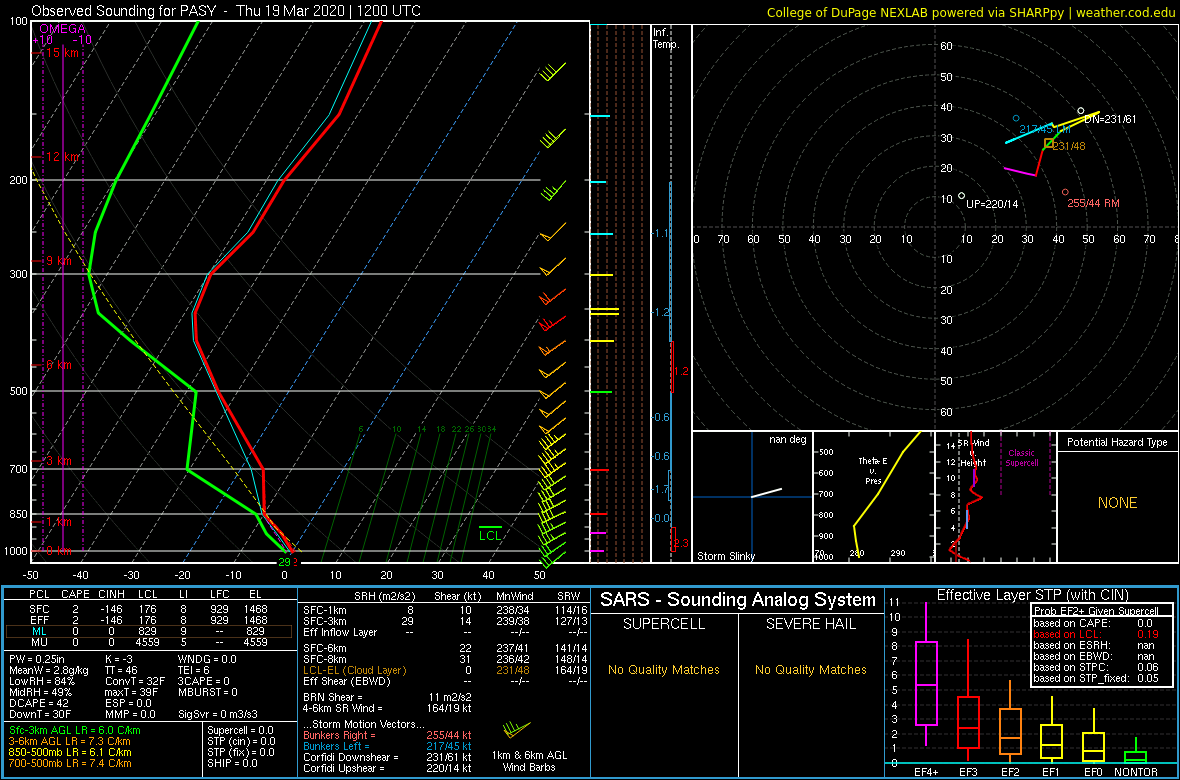Click the Storm Slinky plot
The width and height of the screenshot is (1180, 780).
tap(752, 497)
